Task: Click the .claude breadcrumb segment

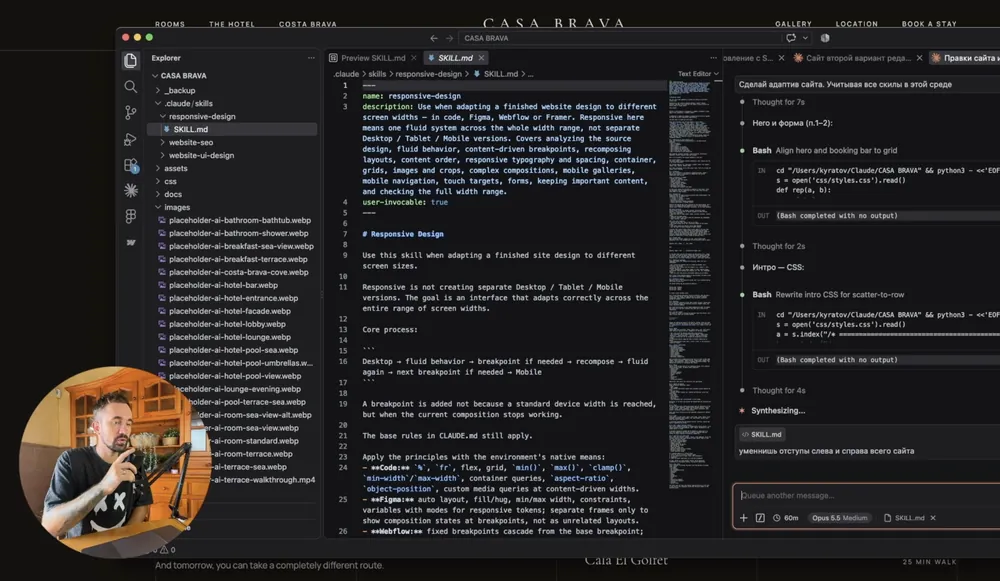Action: pos(346,74)
